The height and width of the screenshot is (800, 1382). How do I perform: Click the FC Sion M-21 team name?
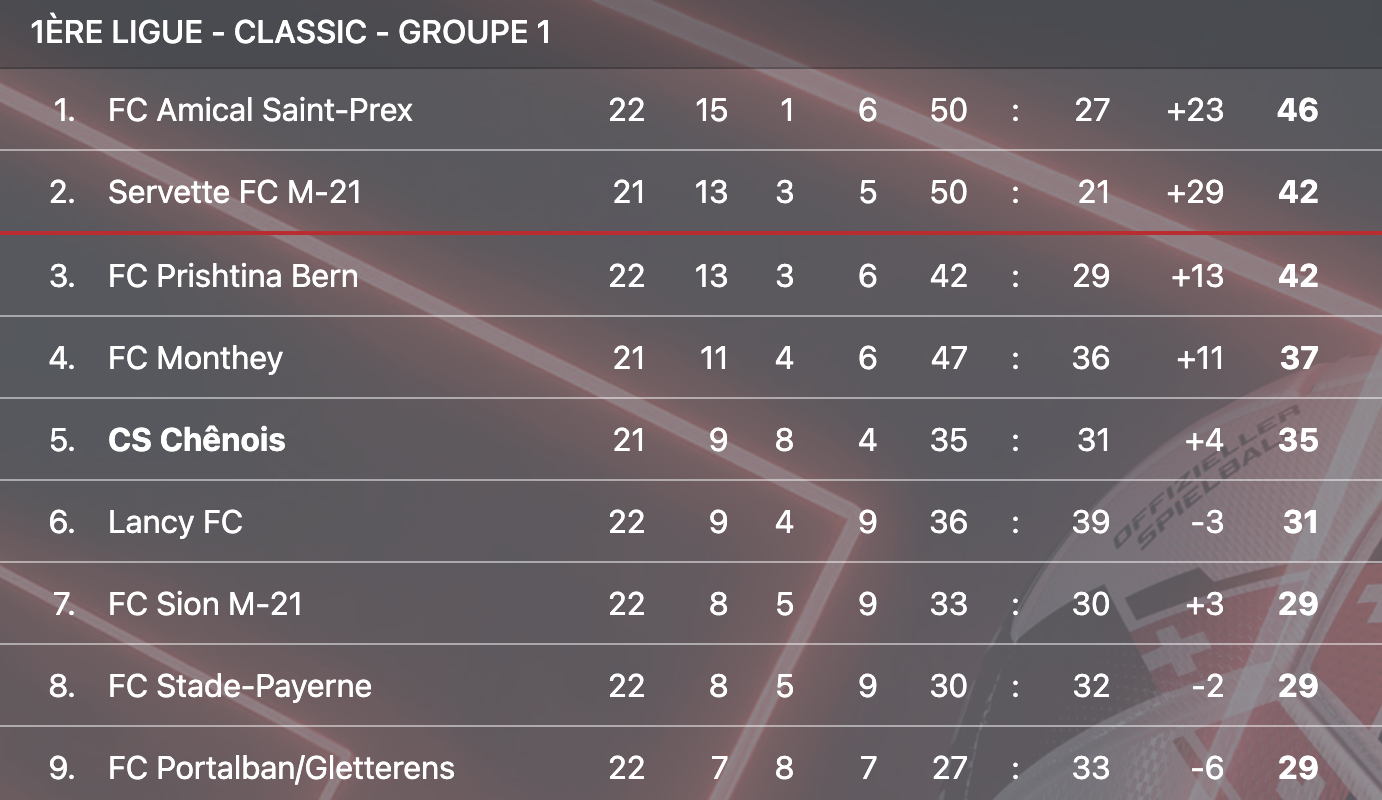[x=205, y=604]
